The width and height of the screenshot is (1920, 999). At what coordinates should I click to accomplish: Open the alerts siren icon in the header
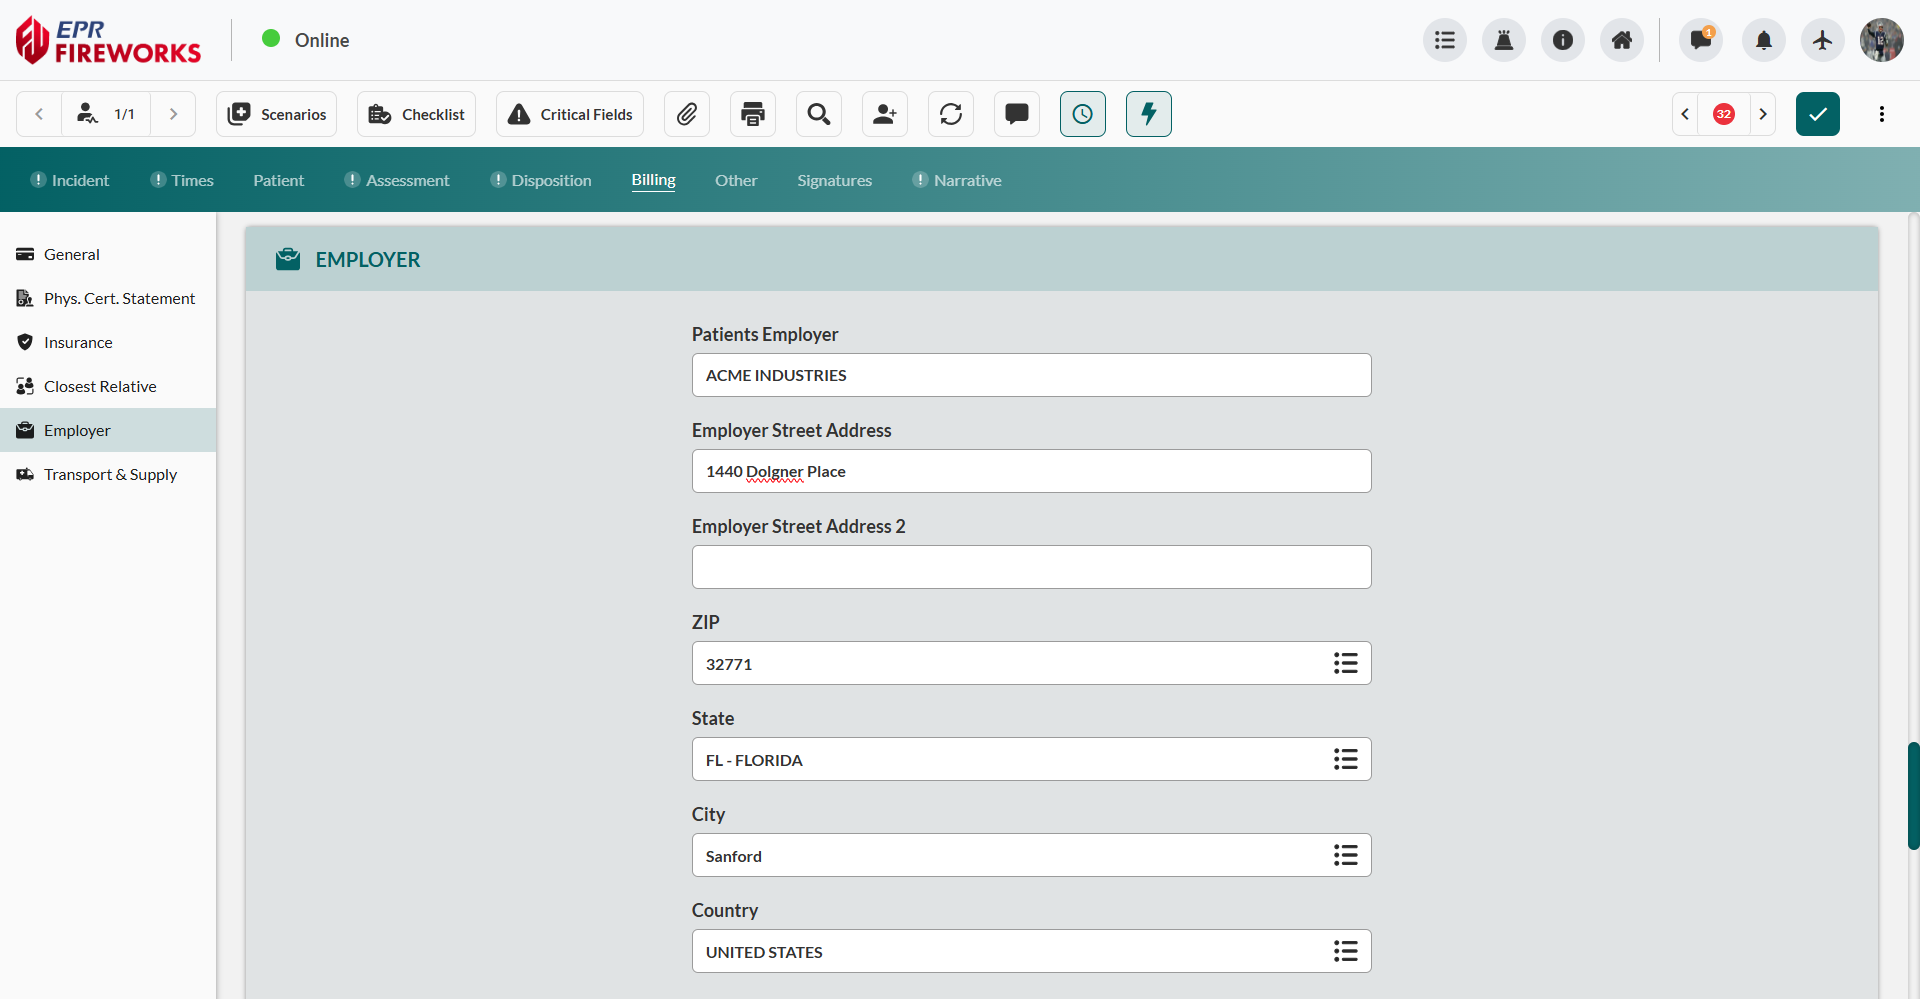(1503, 40)
